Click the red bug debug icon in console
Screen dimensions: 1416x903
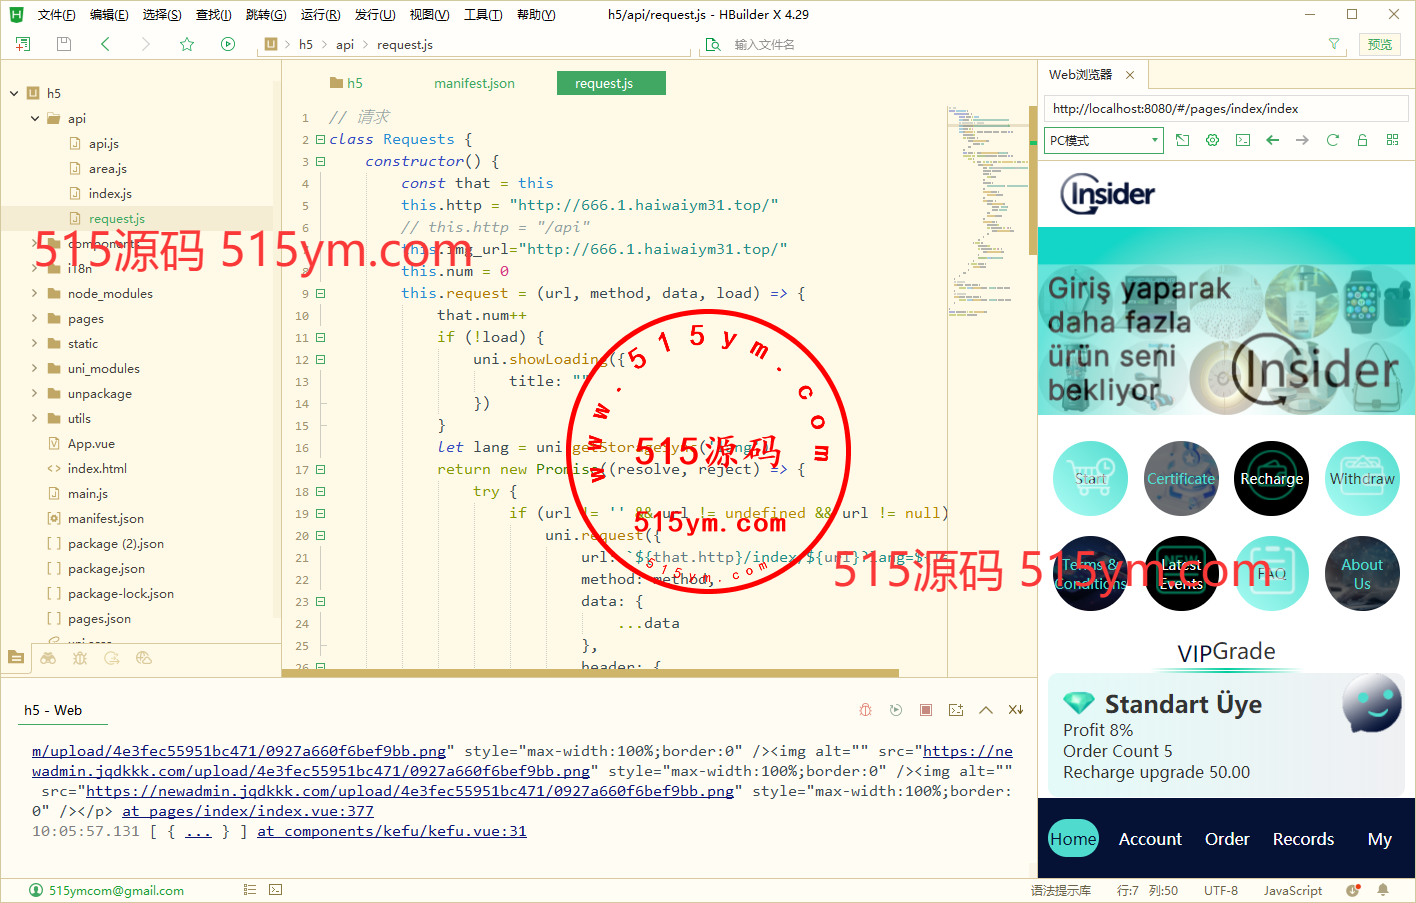click(865, 710)
